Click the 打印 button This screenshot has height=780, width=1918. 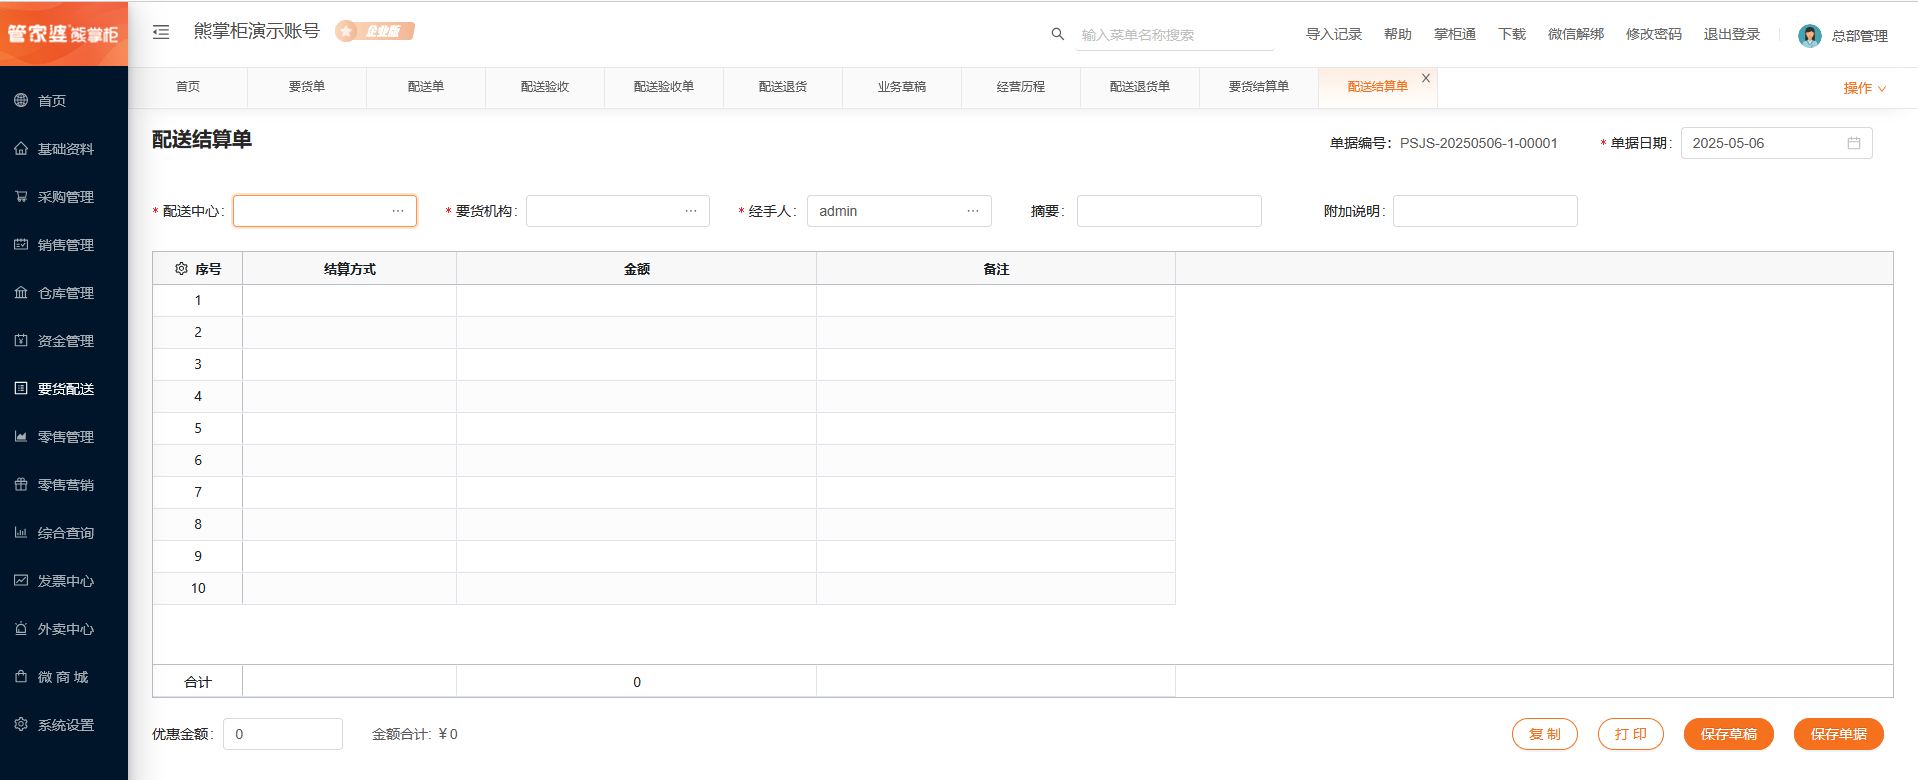[1631, 734]
